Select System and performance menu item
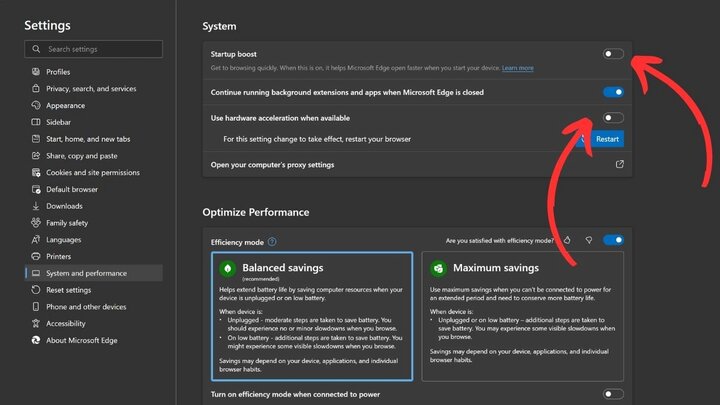 tap(94, 273)
